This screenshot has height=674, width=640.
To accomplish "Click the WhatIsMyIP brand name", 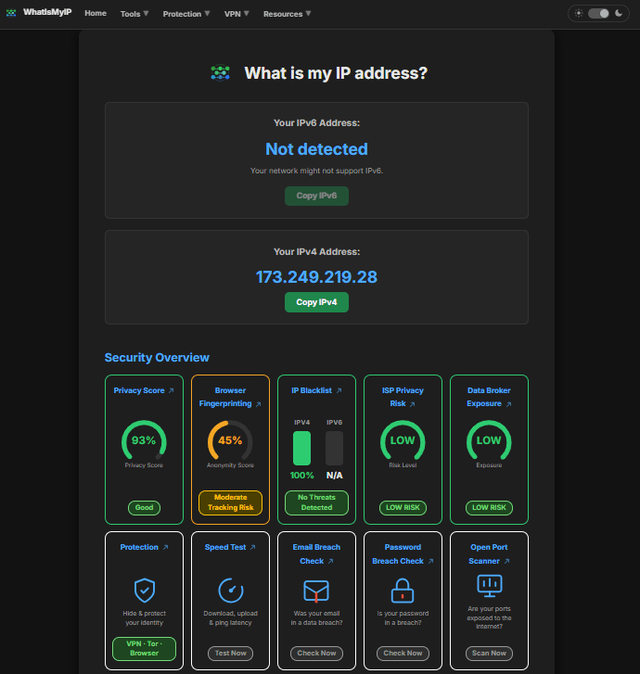I will pyautogui.click(x=47, y=12).
